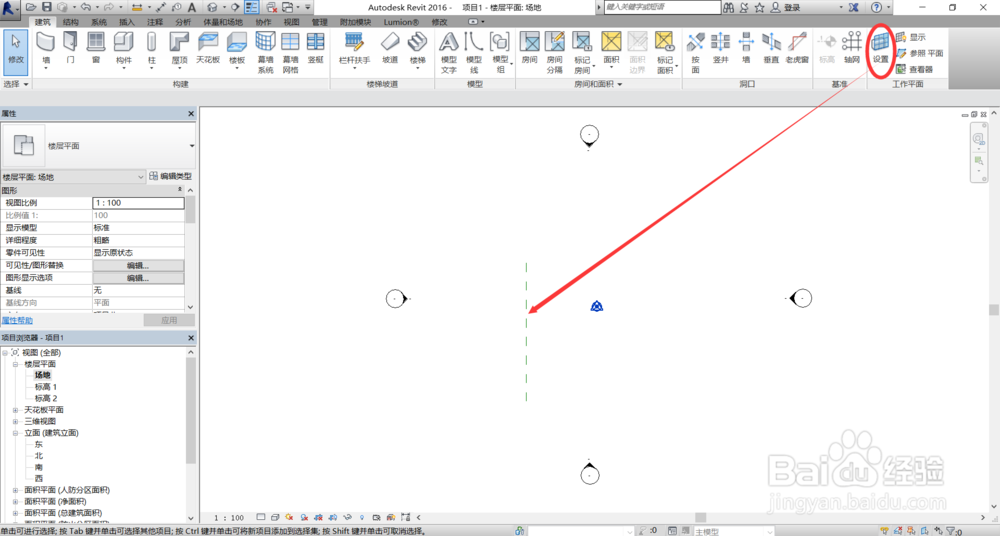This screenshot has height=536, width=1000.
Task: Click the canvas horizontal scrollbar thumb
Action: click(x=700, y=517)
